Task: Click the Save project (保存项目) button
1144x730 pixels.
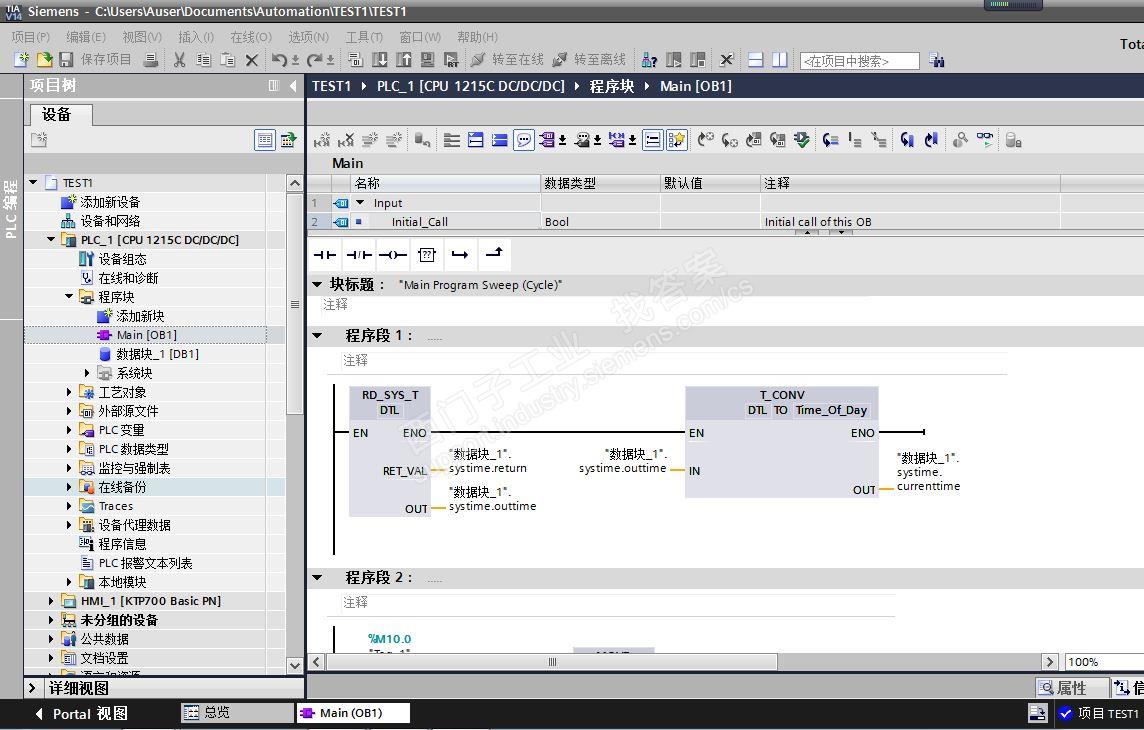Action: pos(96,60)
